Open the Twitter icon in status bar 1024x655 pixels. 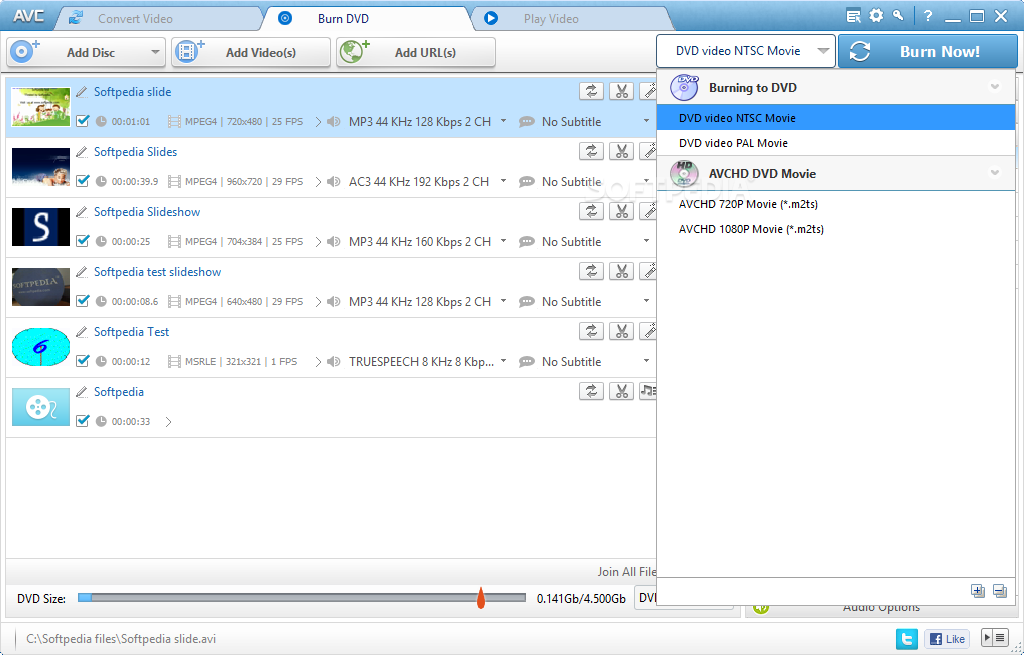pos(906,639)
